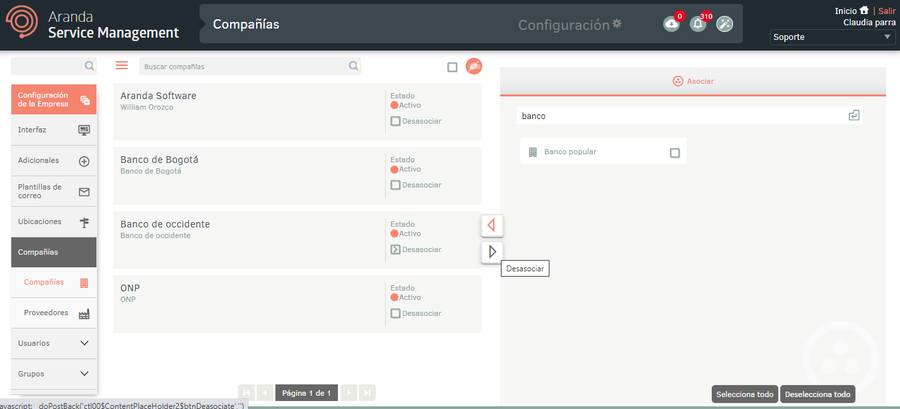This screenshot has width=900, height=409.
Task: Click the Inicio link
Action: pyautogui.click(x=846, y=11)
